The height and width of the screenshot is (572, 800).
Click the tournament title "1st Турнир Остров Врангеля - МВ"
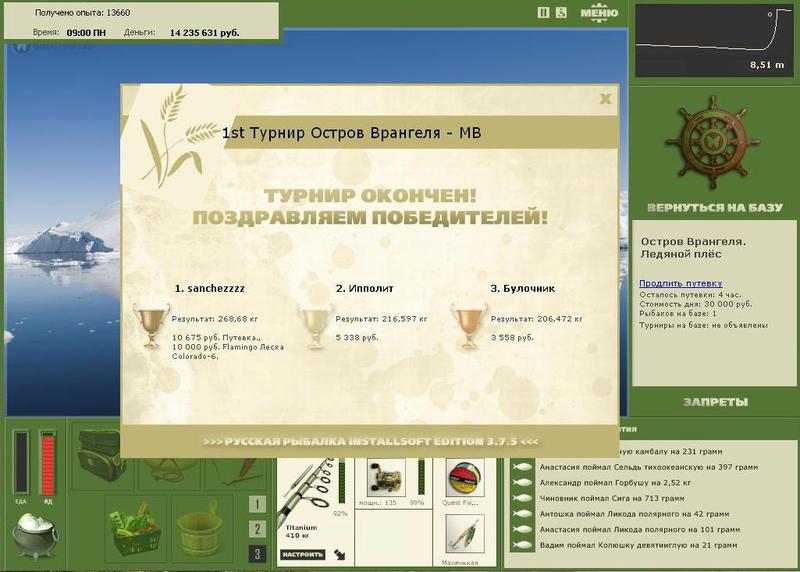[351, 133]
